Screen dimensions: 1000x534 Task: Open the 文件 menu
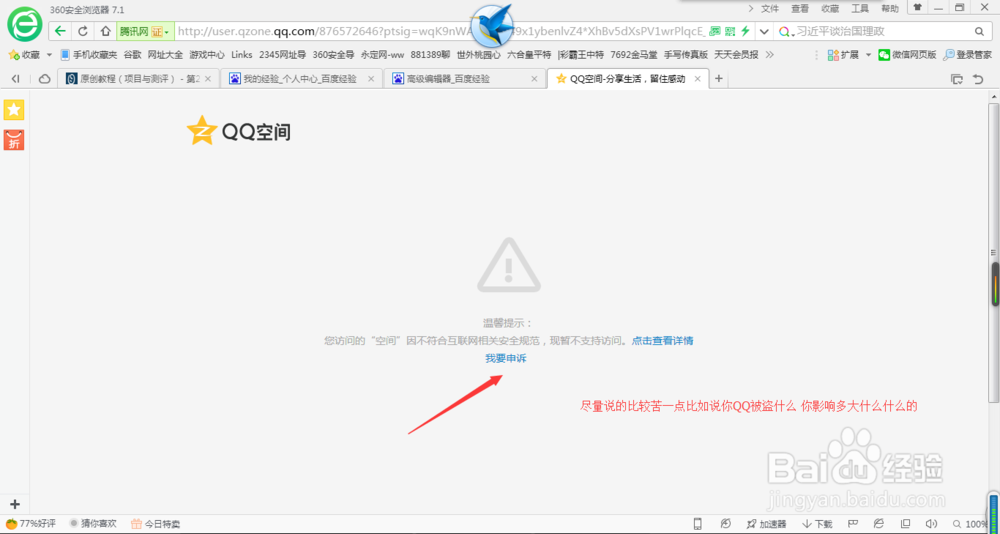pos(770,8)
